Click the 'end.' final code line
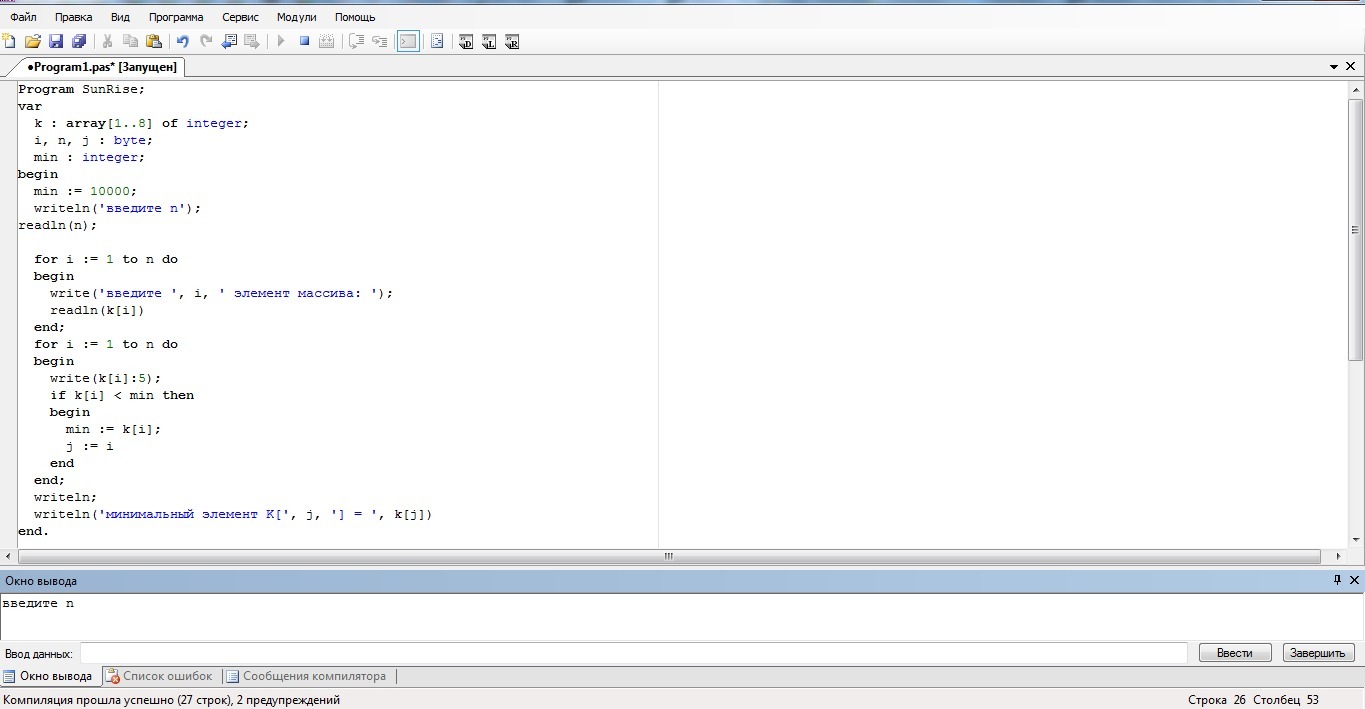 coord(34,531)
